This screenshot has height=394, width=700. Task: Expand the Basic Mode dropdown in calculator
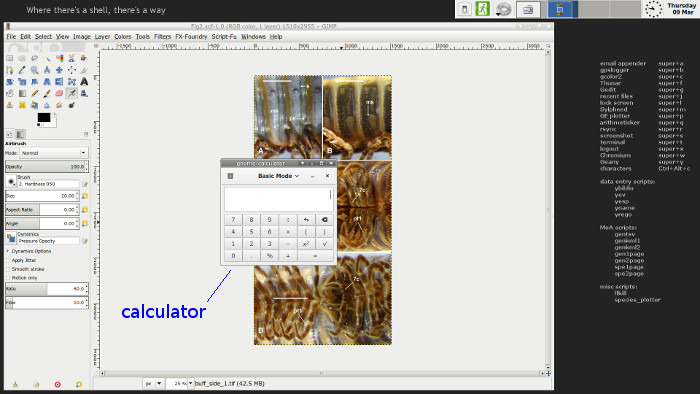click(279, 176)
